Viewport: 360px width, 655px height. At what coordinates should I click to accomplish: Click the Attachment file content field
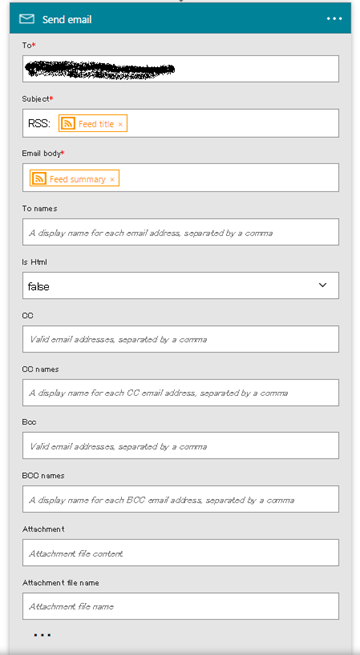click(x=180, y=553)
